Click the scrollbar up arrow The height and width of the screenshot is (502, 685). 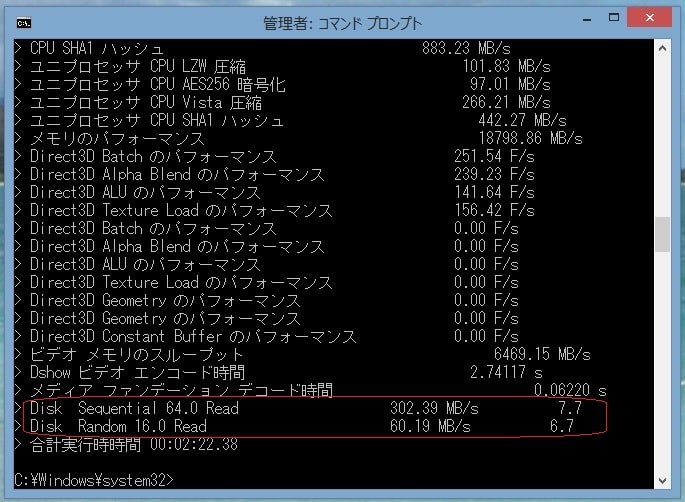point(662,48)
